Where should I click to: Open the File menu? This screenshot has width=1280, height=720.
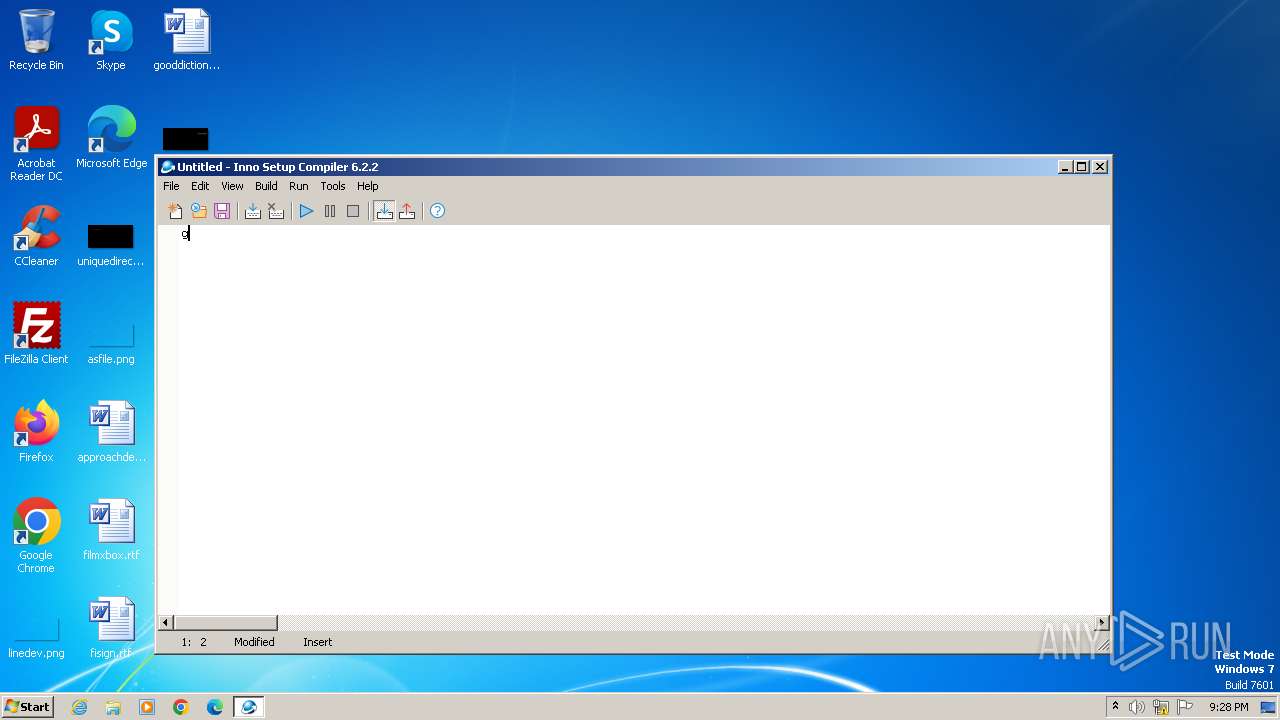171,186
